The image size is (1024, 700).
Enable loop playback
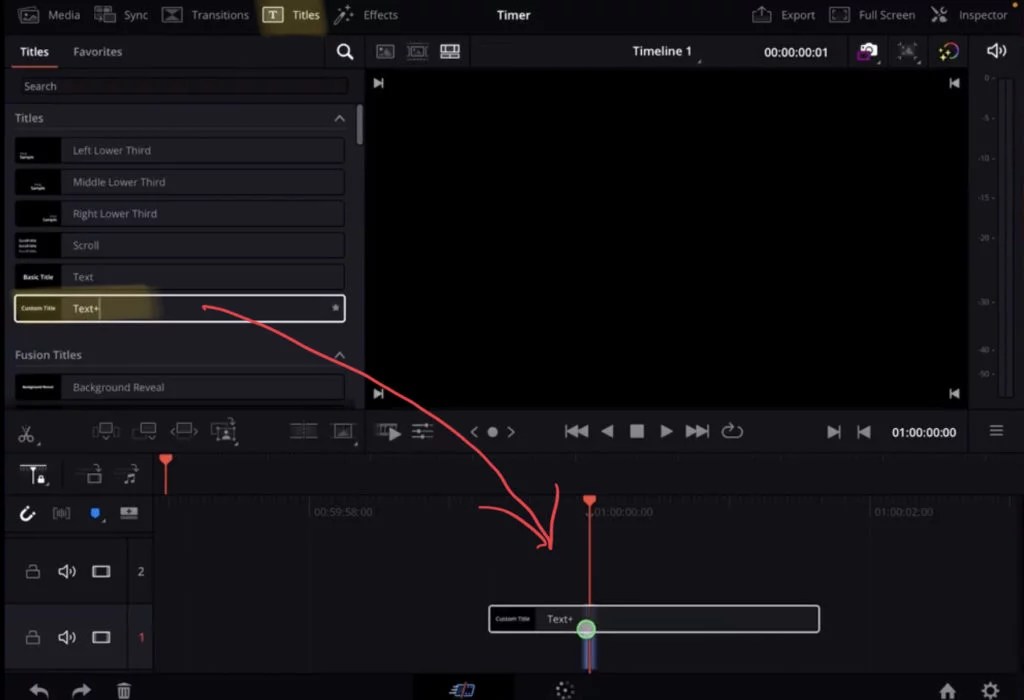[x=733, y=431]
